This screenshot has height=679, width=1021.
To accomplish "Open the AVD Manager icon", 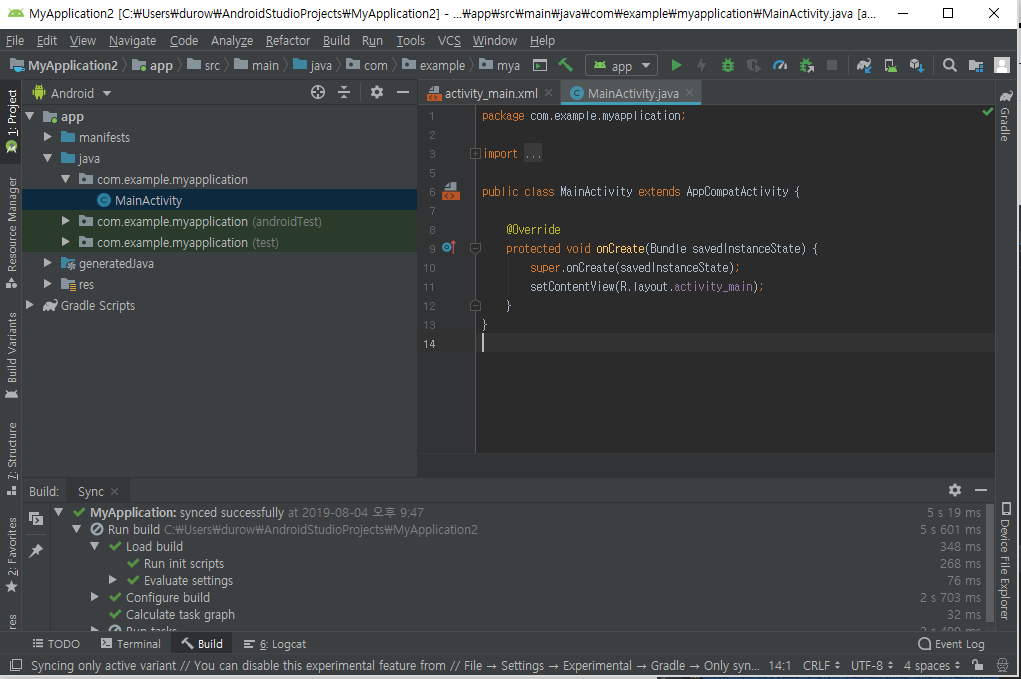I will (x=890, y=65).
